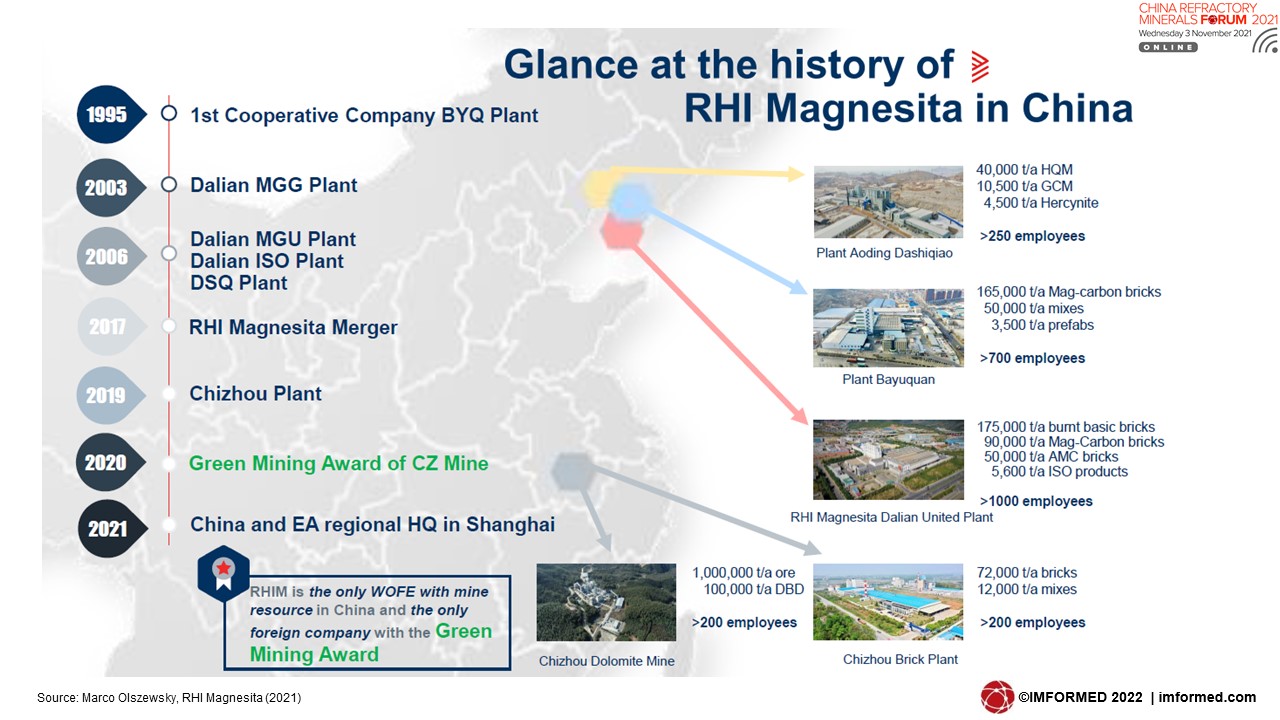Click 'Chizhou Brick Plant' caption

click(900, 659)
